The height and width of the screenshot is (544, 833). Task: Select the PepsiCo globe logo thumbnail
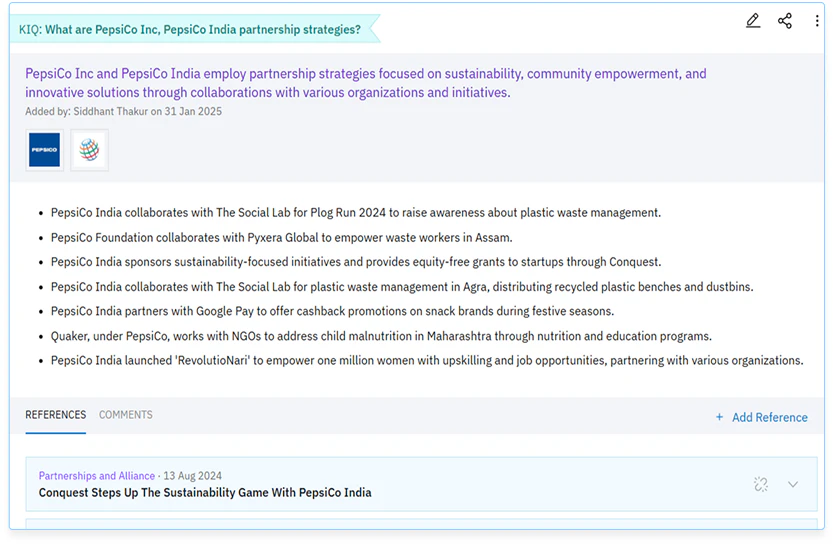[x=89, y=150]
